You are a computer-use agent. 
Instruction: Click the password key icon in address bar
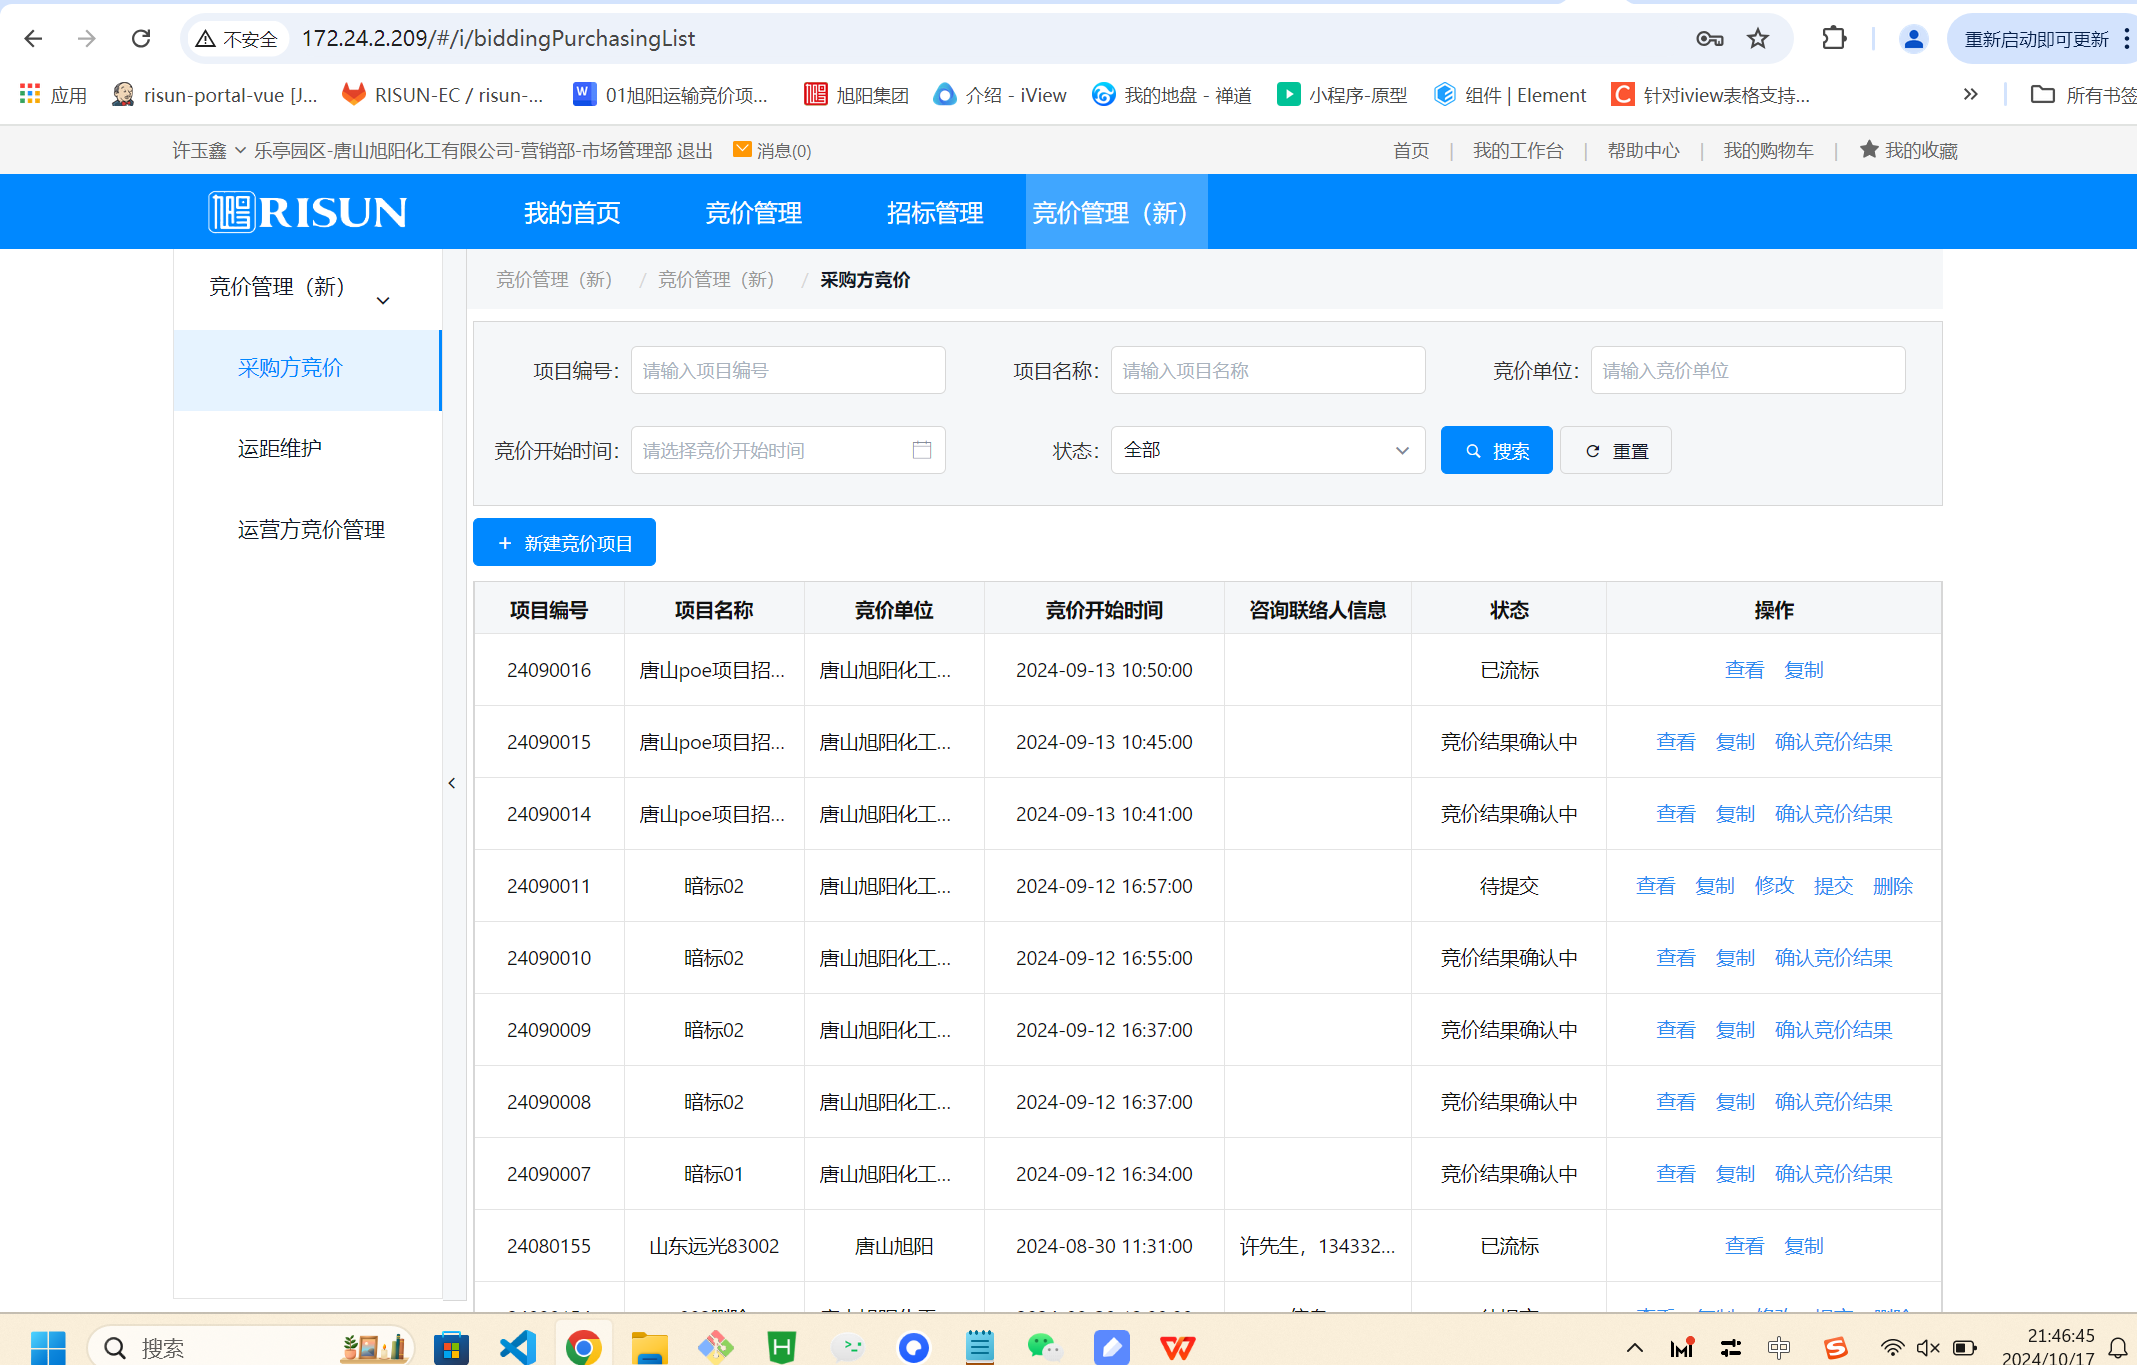point(1709,38)
